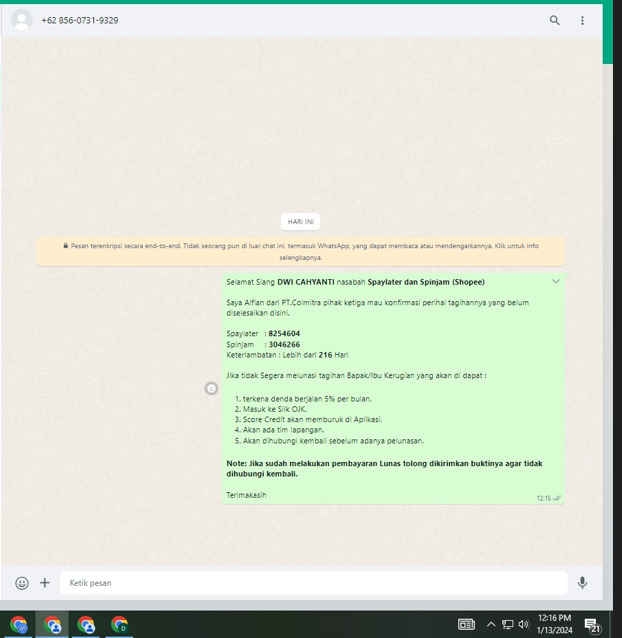Select Spaylater amount 8254604
The width and height of the screenshot is (622, 638).
point(284,333)
